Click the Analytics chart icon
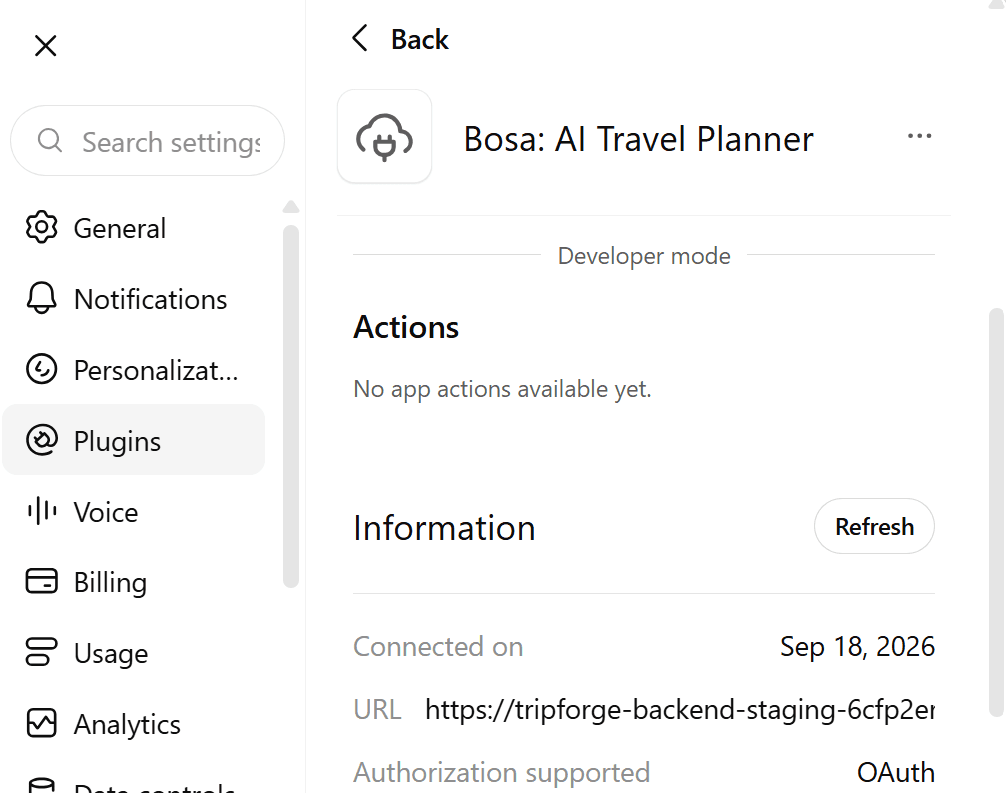The image size is (1006, 793). (x=42, y=723)
